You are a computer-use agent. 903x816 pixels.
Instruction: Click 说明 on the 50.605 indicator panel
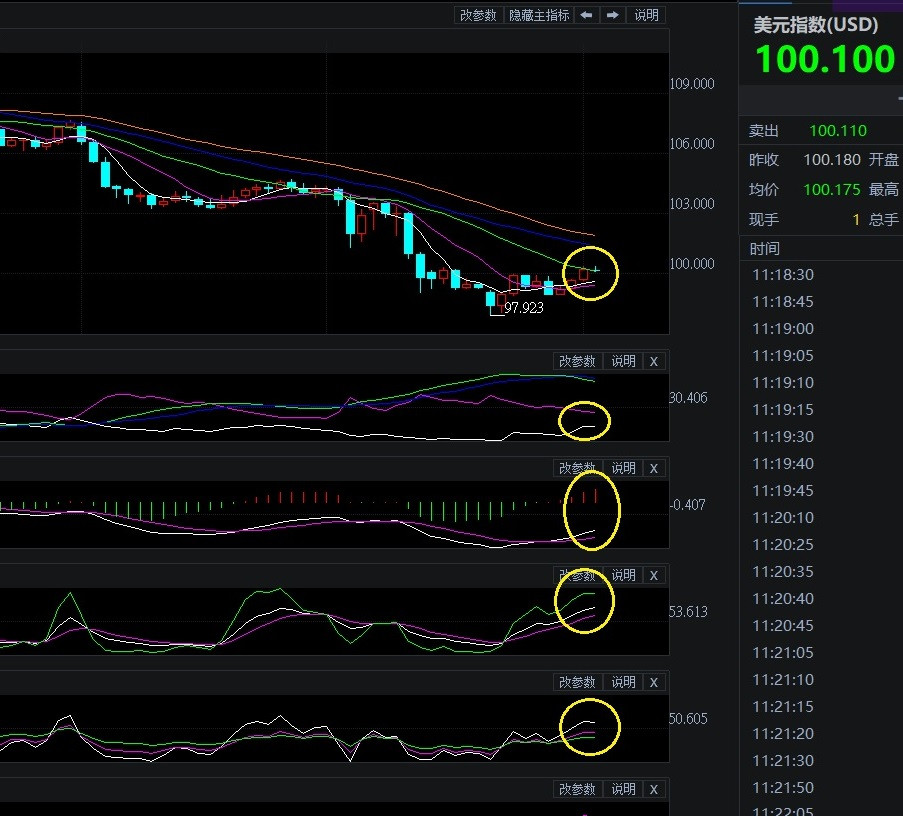click(x=623, y=682)
